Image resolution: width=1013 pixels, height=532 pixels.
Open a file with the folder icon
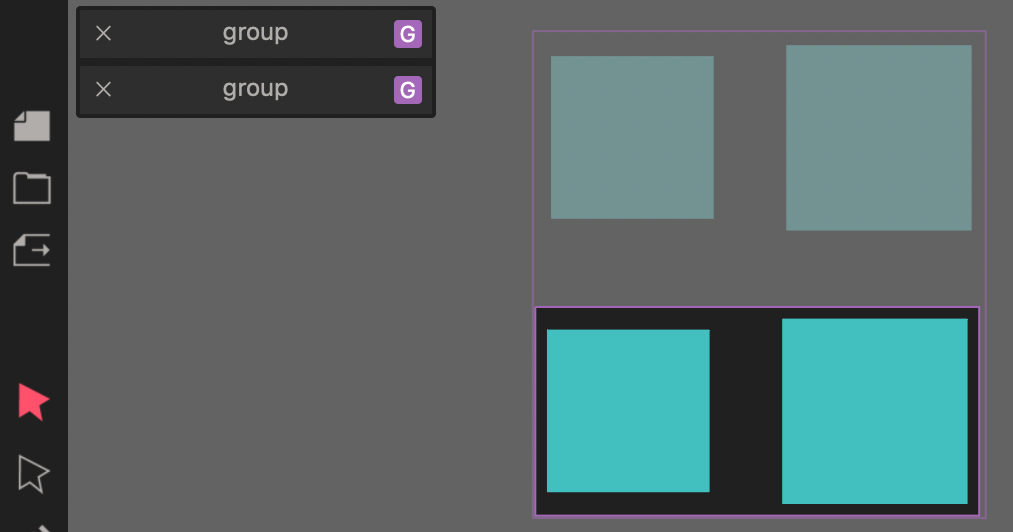(x=32, y=187)
